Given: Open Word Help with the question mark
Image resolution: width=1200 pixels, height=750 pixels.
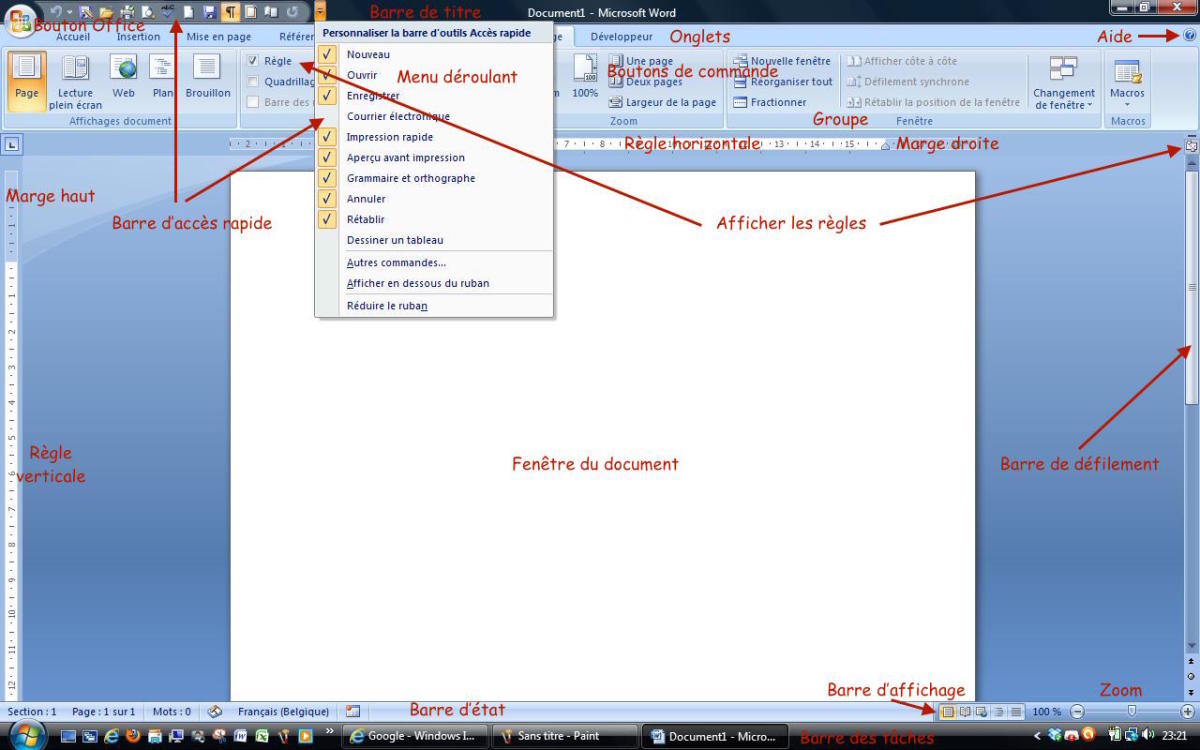Looking at the screenshot, I should [1189, 35].
